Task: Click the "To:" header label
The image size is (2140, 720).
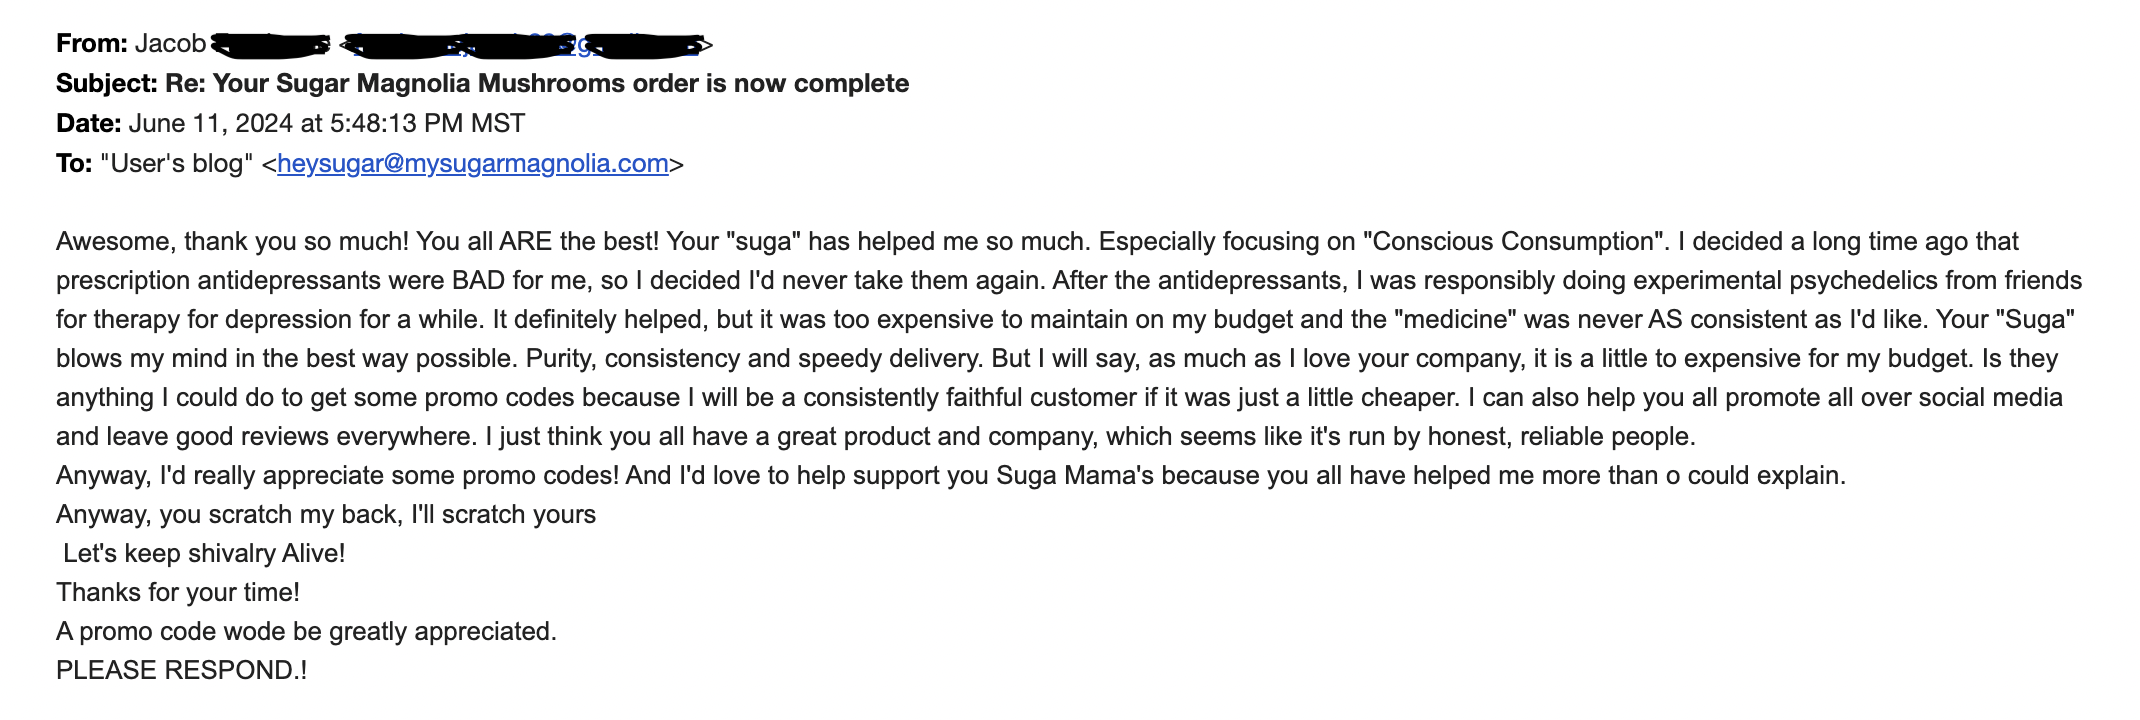Action: tap(74, 163)
